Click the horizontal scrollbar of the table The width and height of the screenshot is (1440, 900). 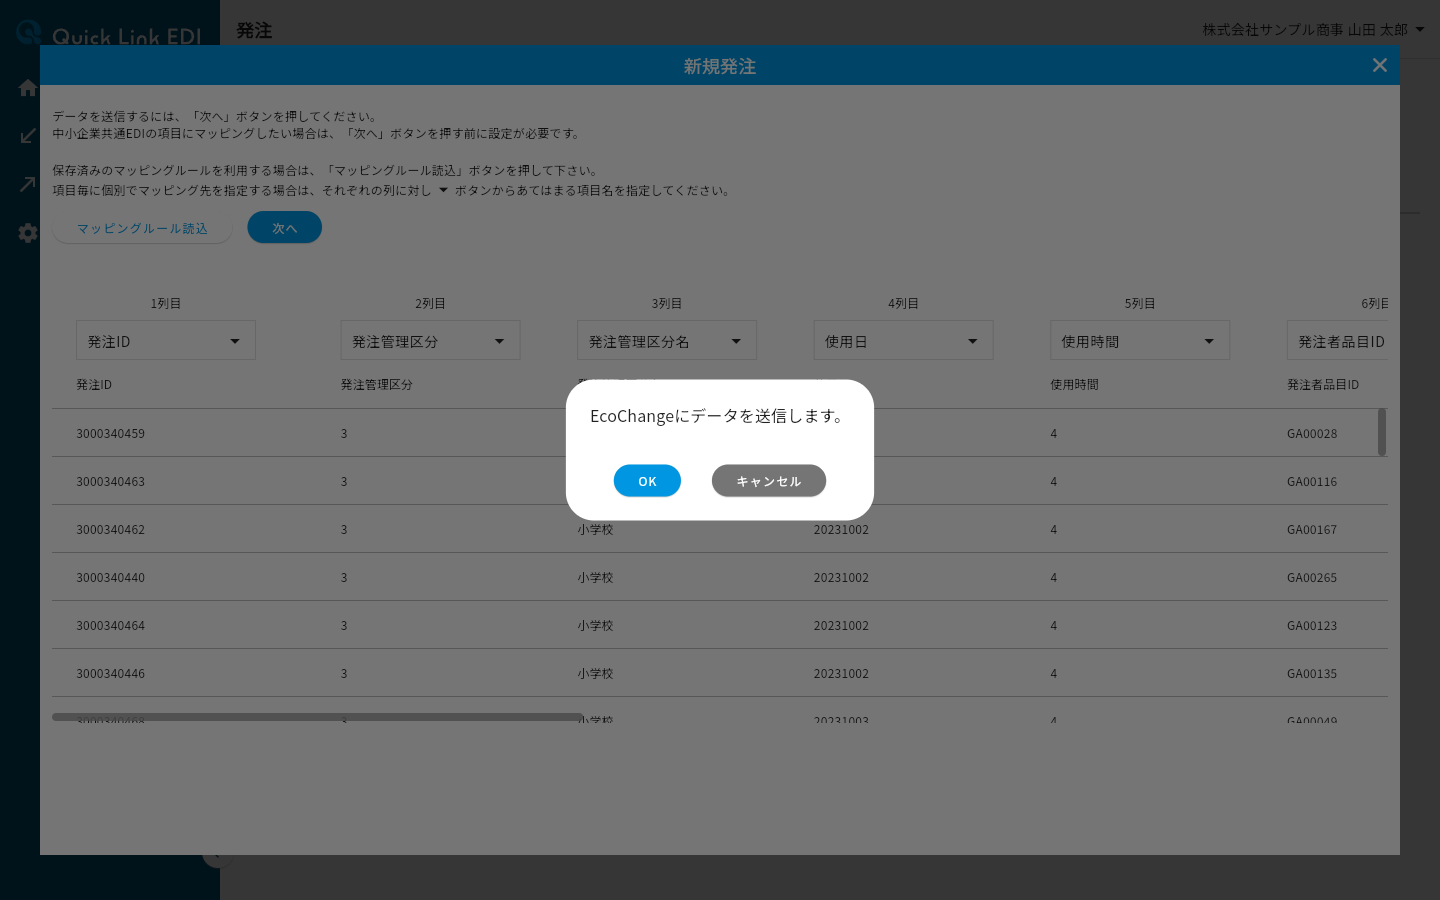click(318, 717)
